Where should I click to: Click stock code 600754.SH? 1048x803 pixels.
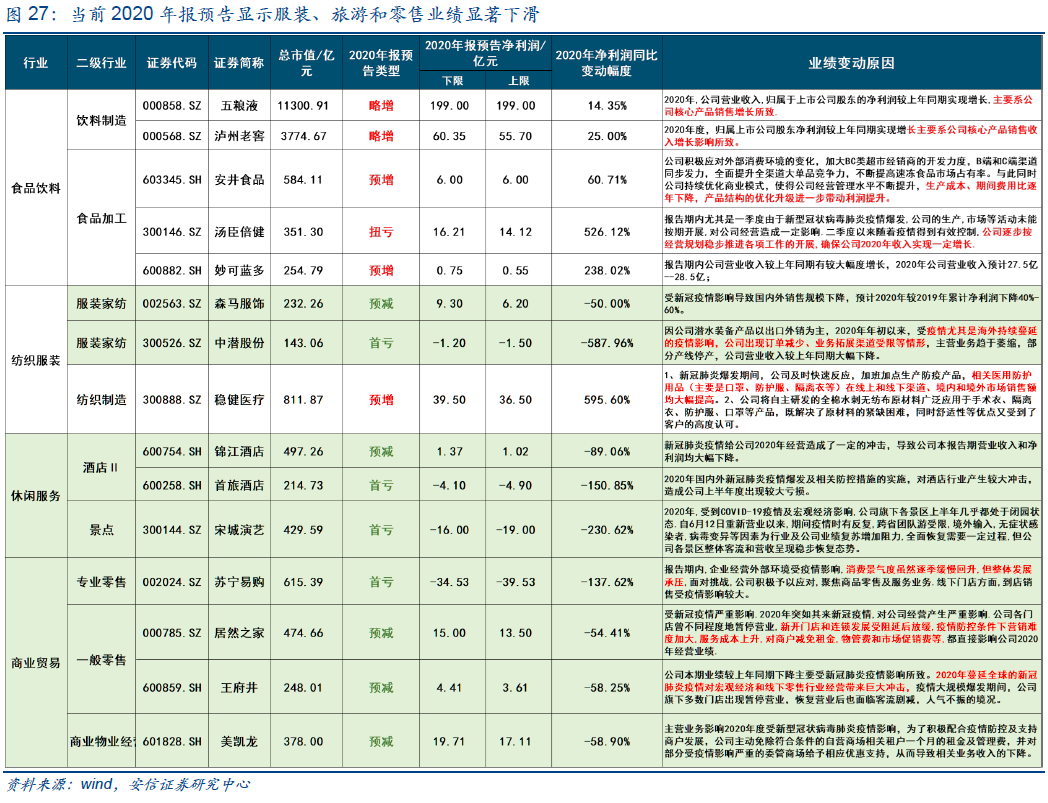(x=172, y=452)
